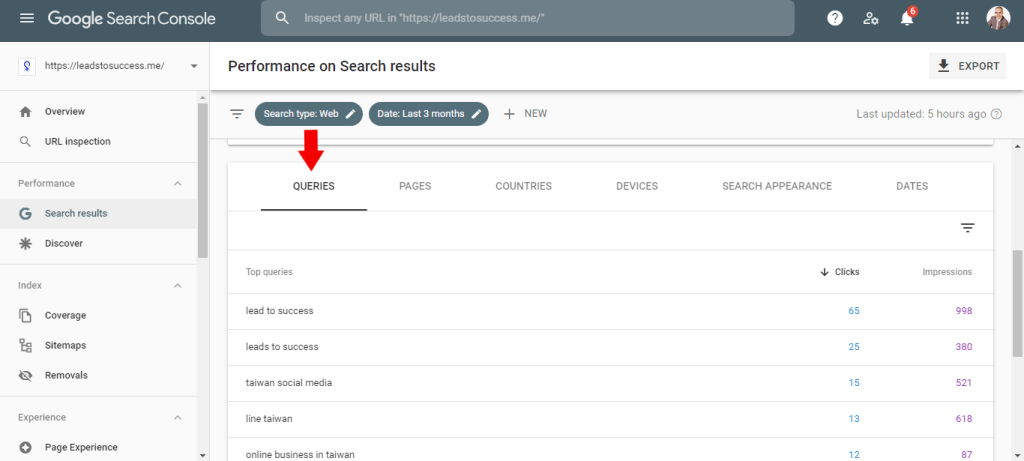
Task: Select query row 'lead to success'
Action: pyautogui.click(x=610, y=311)
